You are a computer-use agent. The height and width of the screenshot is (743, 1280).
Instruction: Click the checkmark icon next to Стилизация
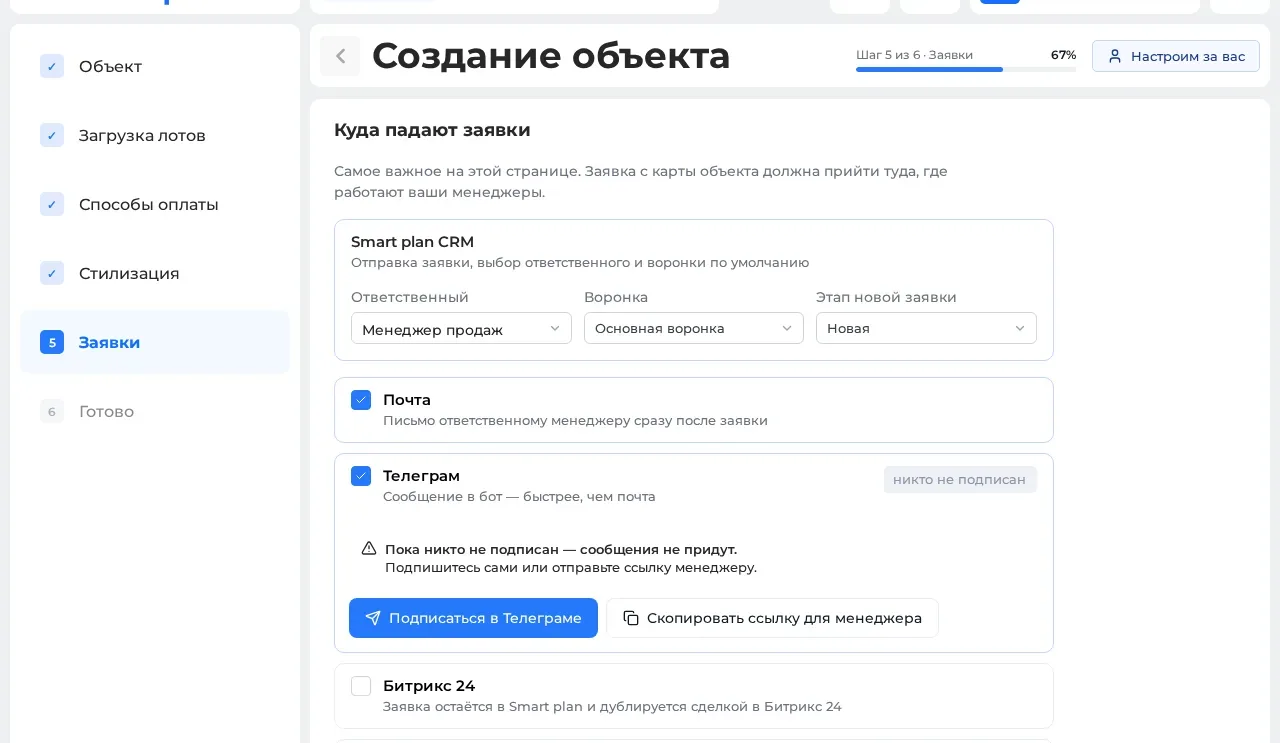coord(52,273)
